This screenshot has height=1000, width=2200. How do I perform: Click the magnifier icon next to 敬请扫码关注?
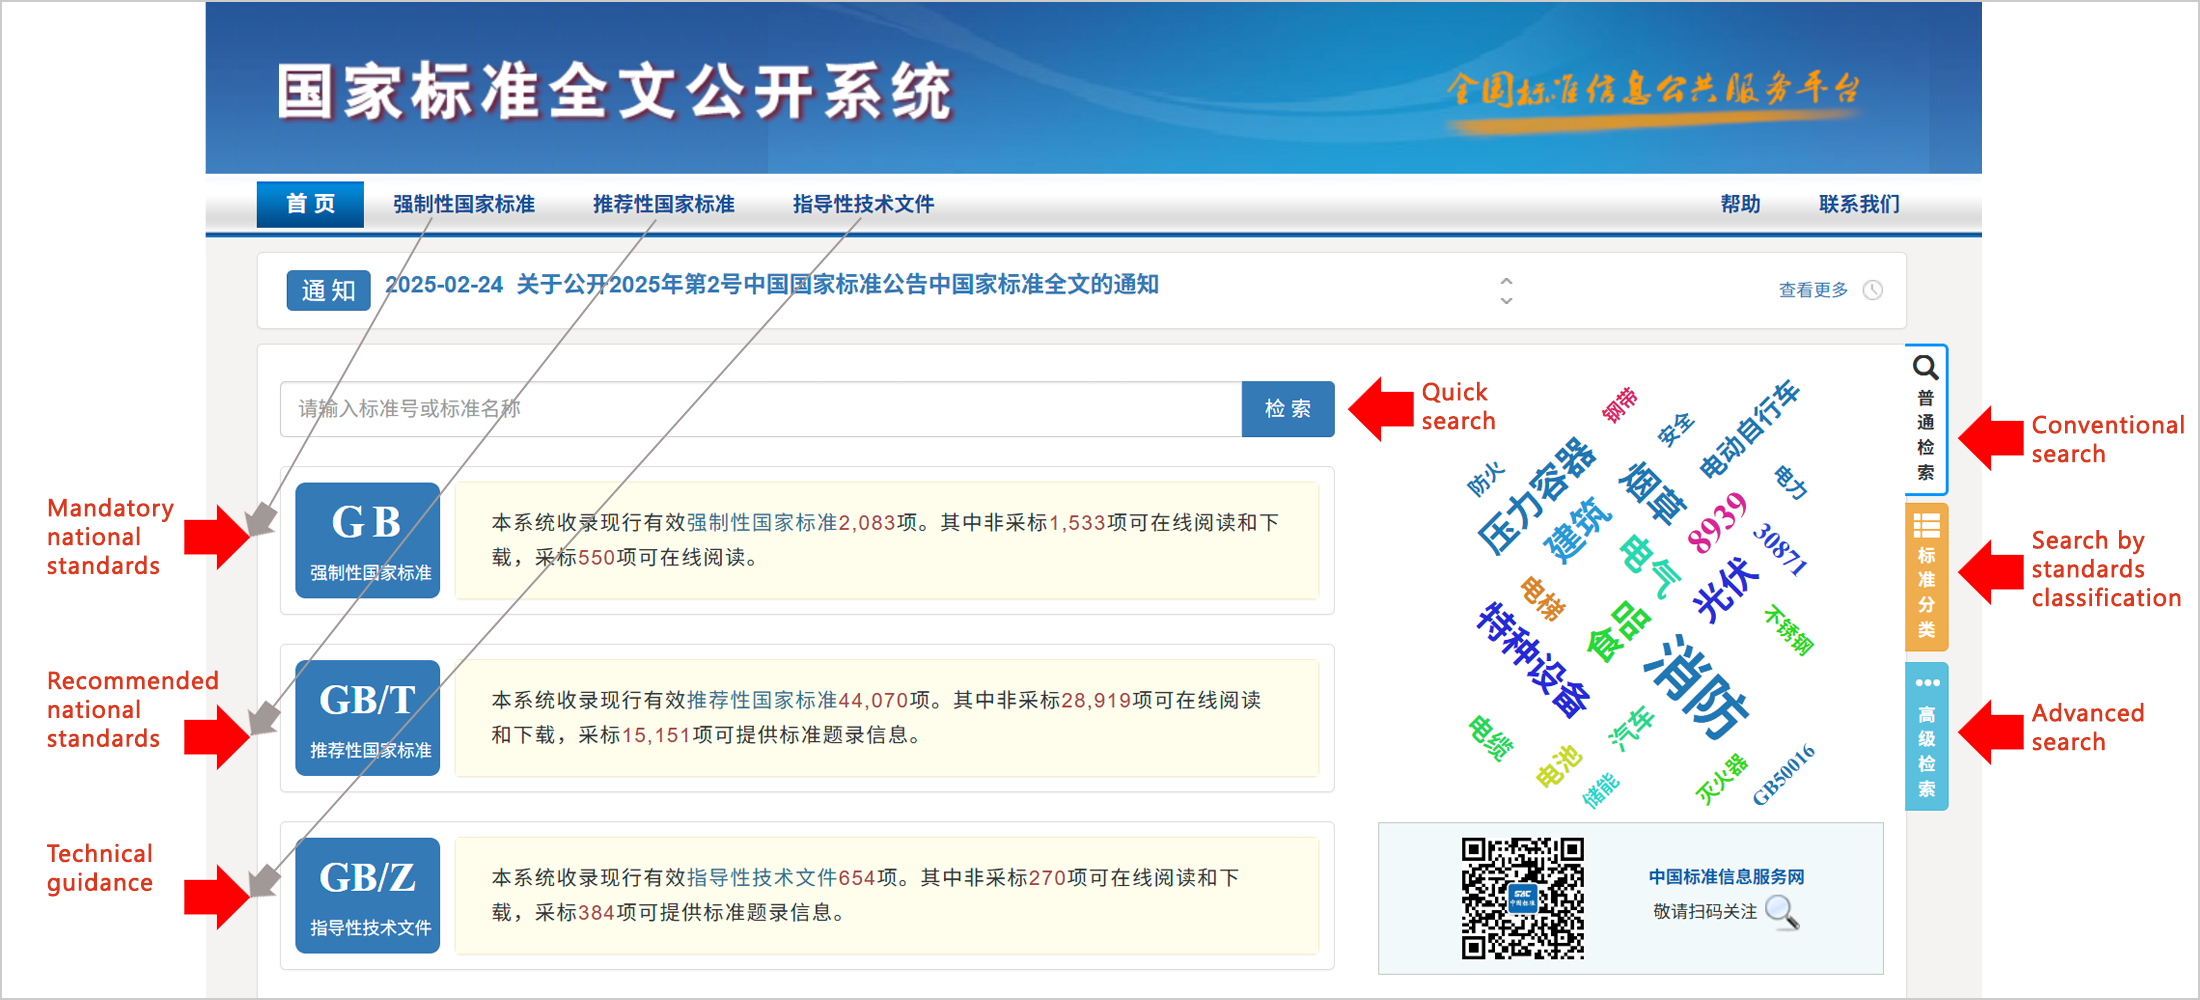(x=1781, y=912)
